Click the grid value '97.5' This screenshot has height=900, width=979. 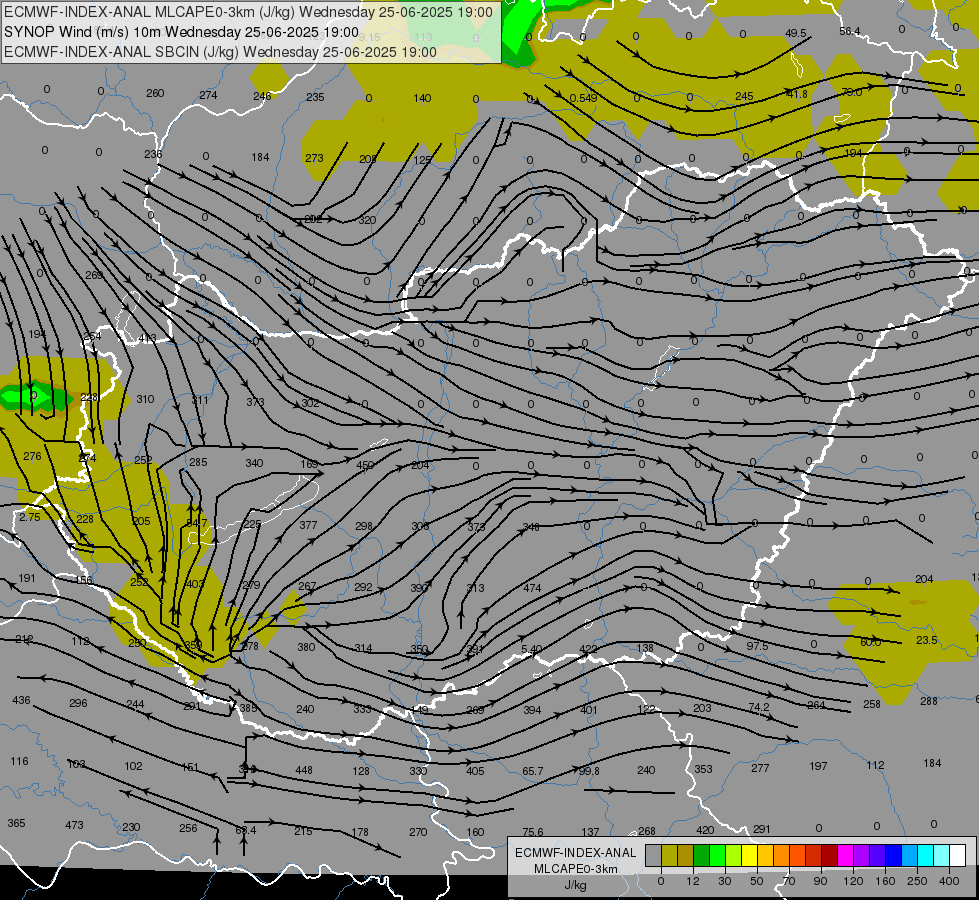(757, 646)
